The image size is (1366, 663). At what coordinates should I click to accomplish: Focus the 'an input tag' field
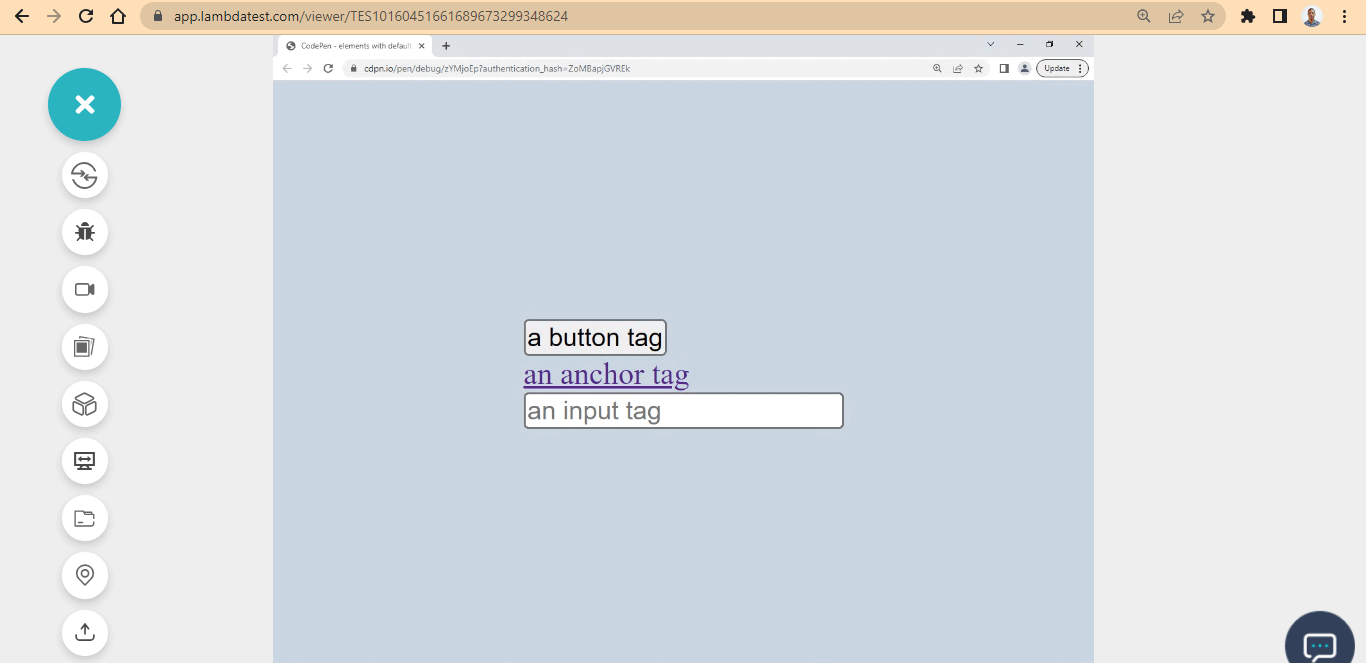684,411
